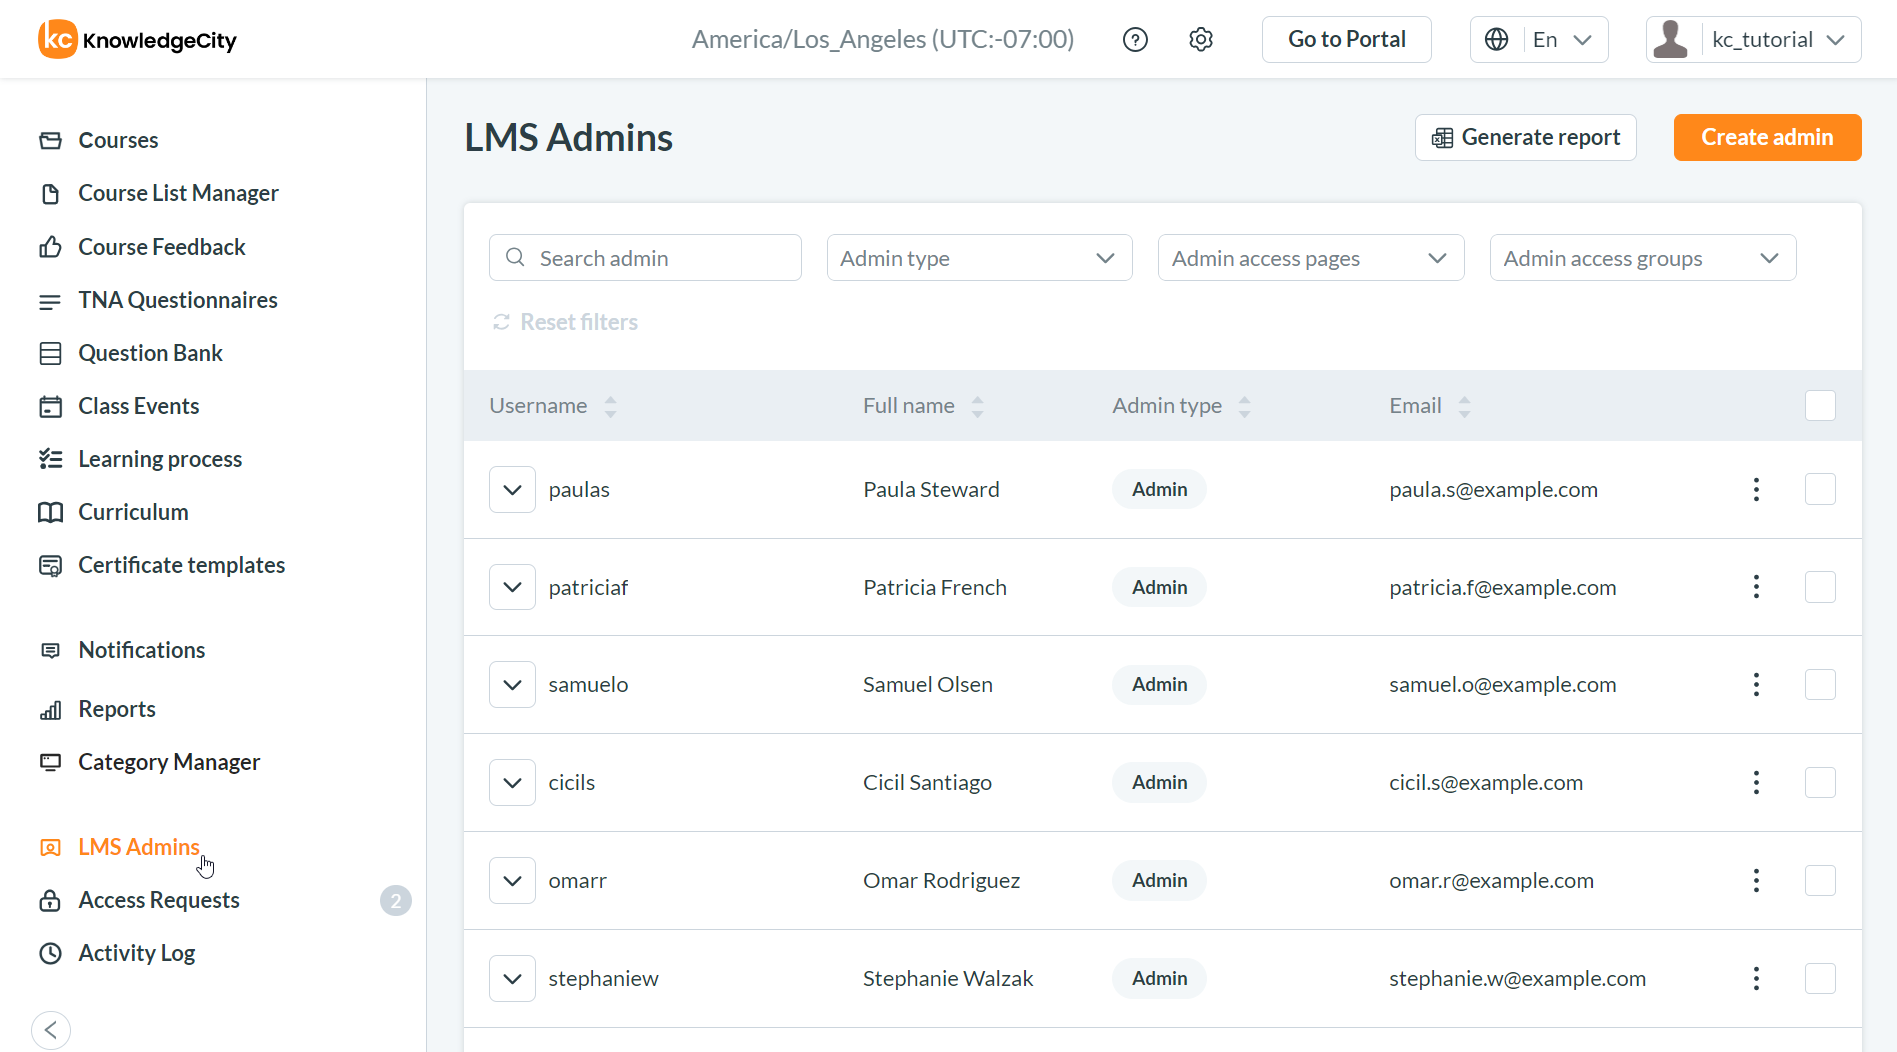Sort the Email column
1897x1052 pixels.
pos(1464,406)
